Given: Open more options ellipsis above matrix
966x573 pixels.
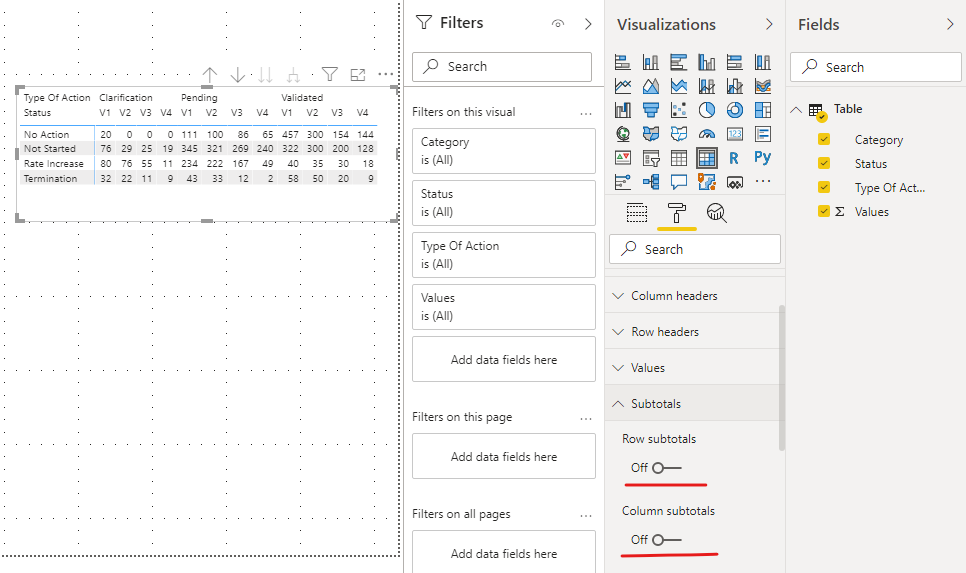Looking at the screenshot, I should tap(386, 74).
